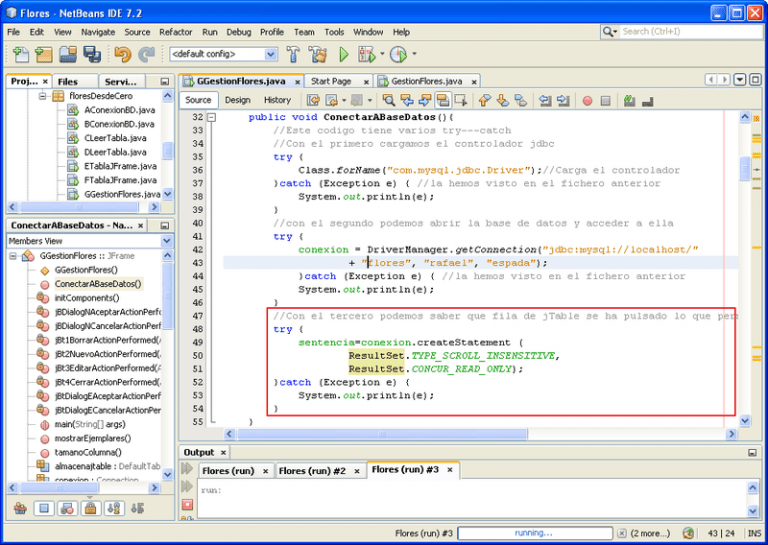This screenshot has height=545, width=768.
Task: Open the Members View combo box
Action: [x=90, y=241]
